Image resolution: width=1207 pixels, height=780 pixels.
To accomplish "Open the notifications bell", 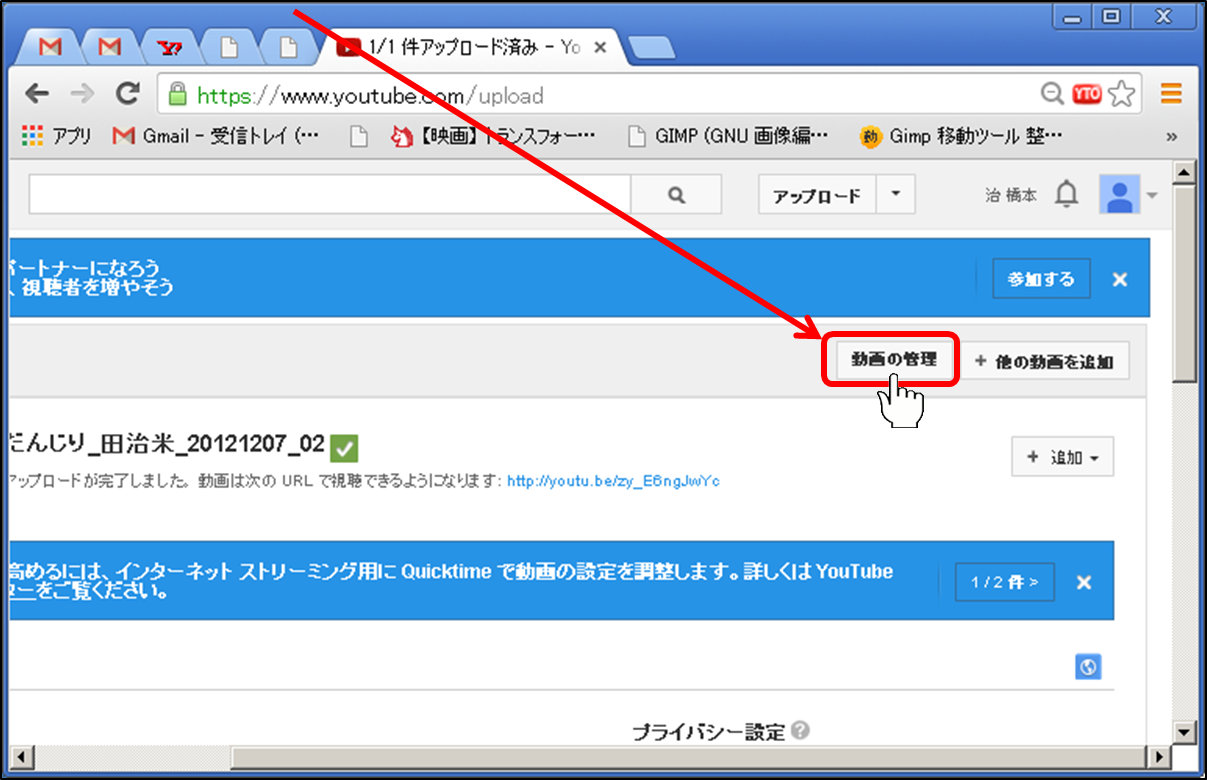I will click(1067, 195).
